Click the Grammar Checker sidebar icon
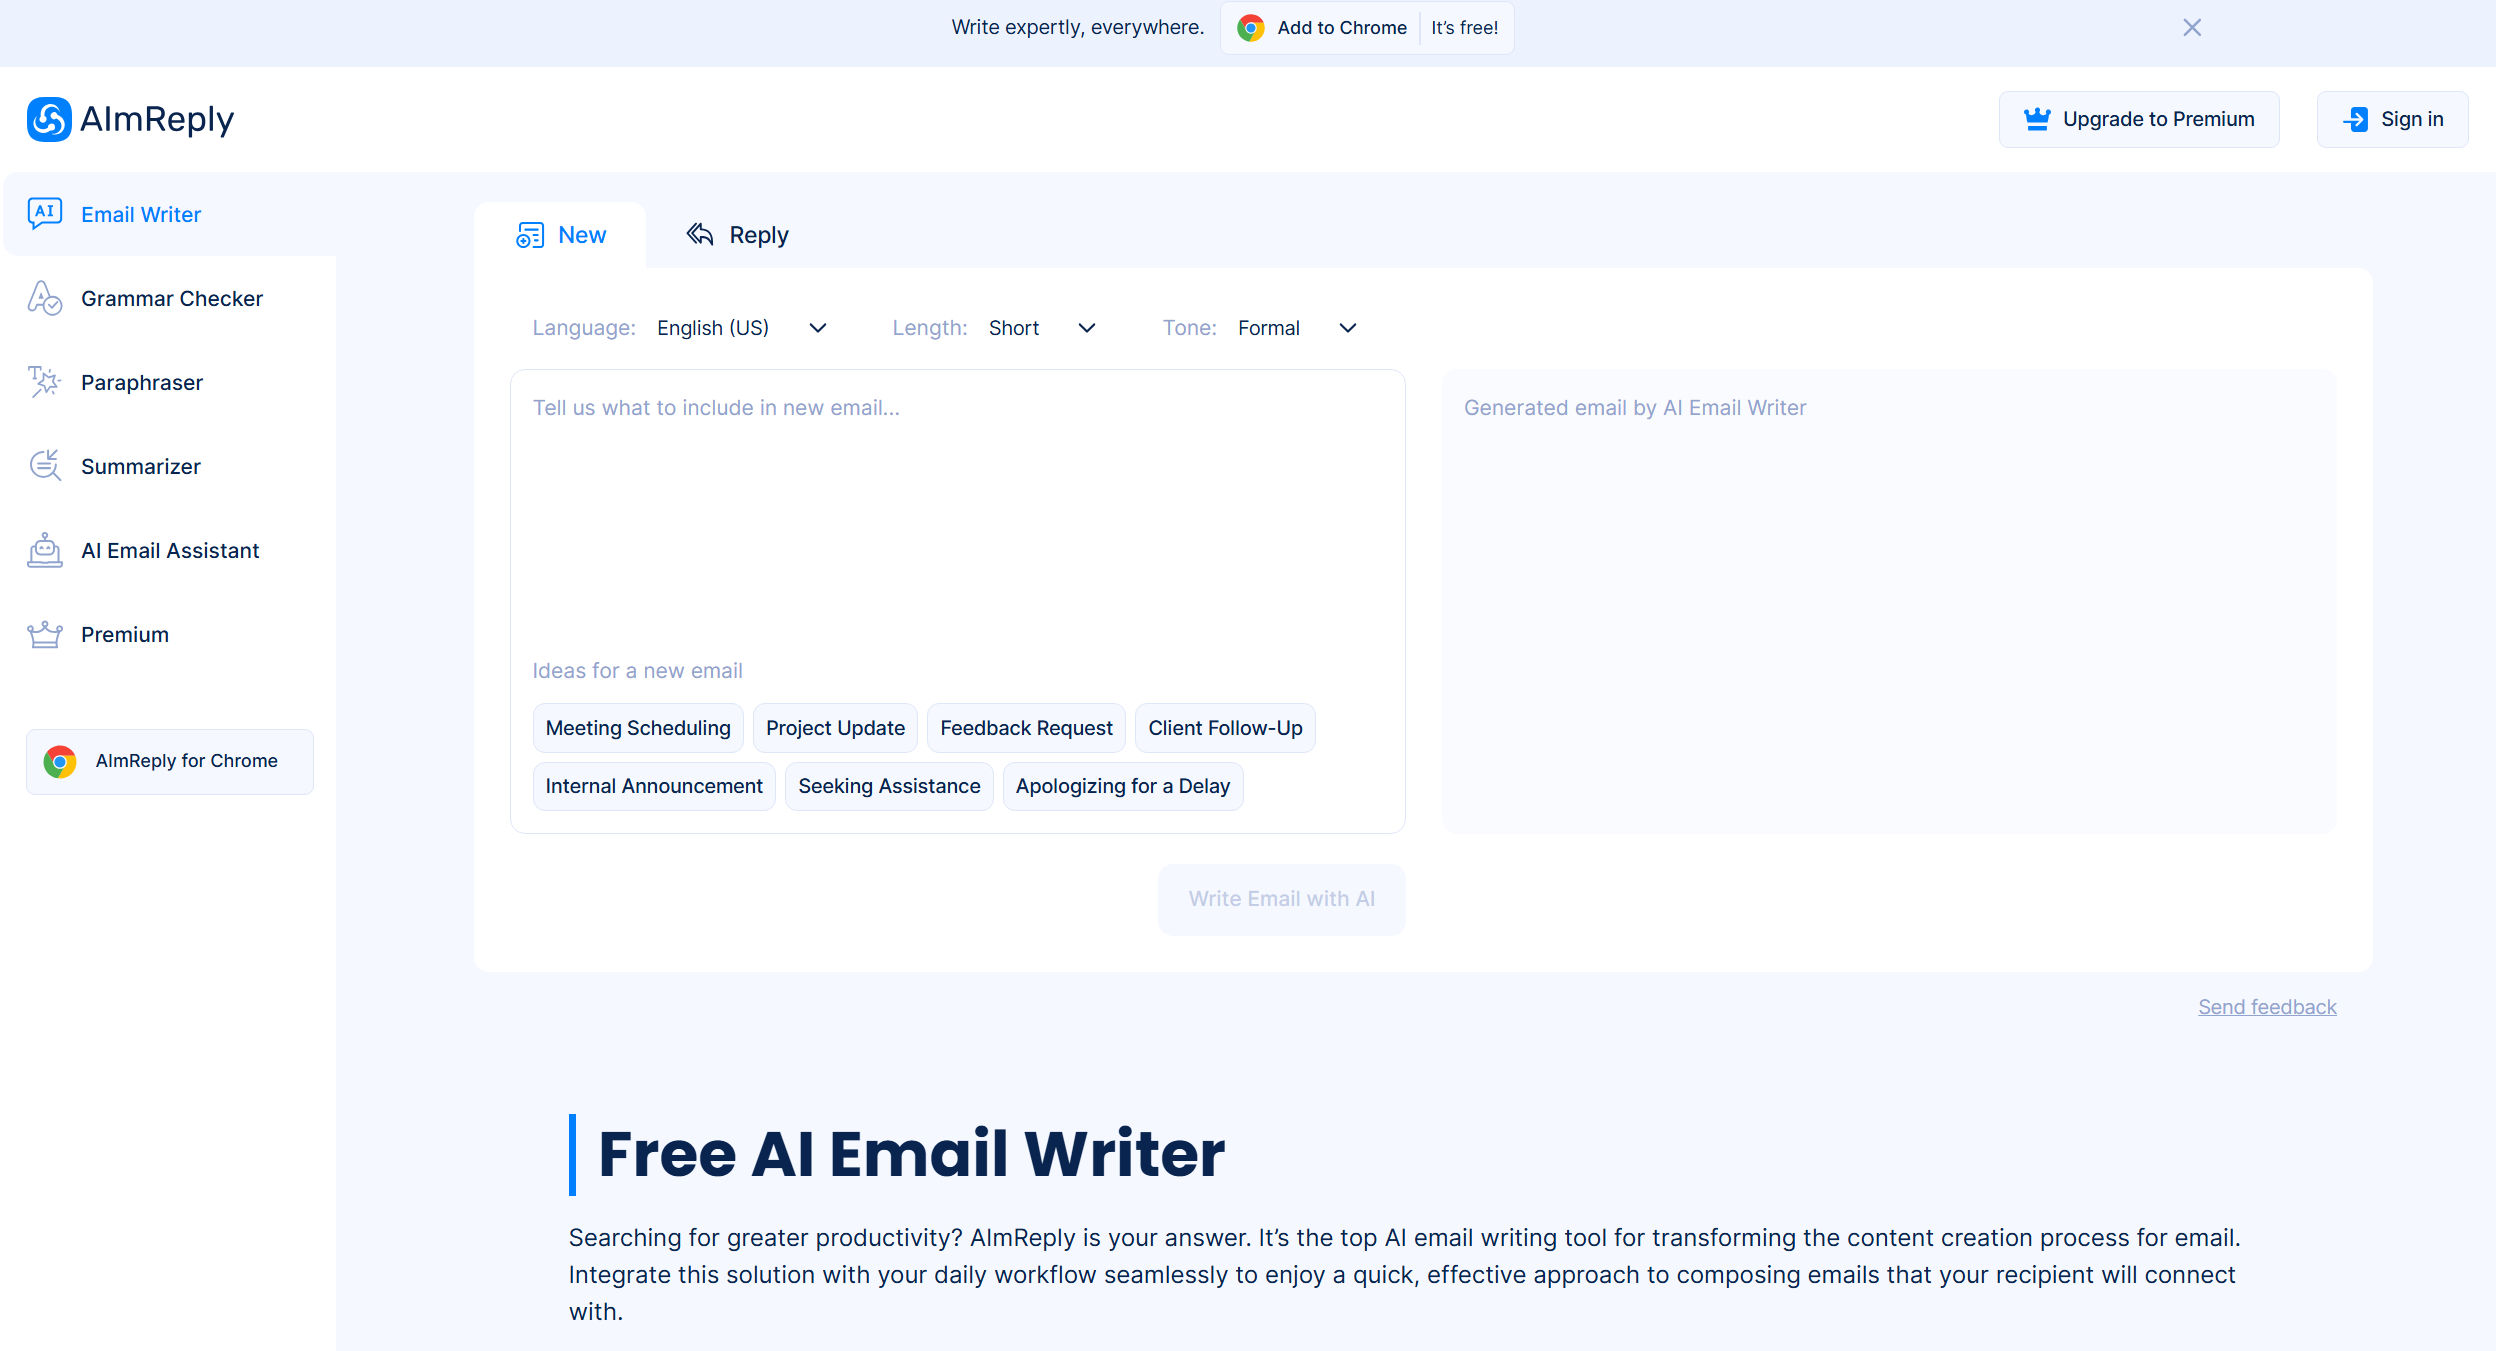 [45, 298]
